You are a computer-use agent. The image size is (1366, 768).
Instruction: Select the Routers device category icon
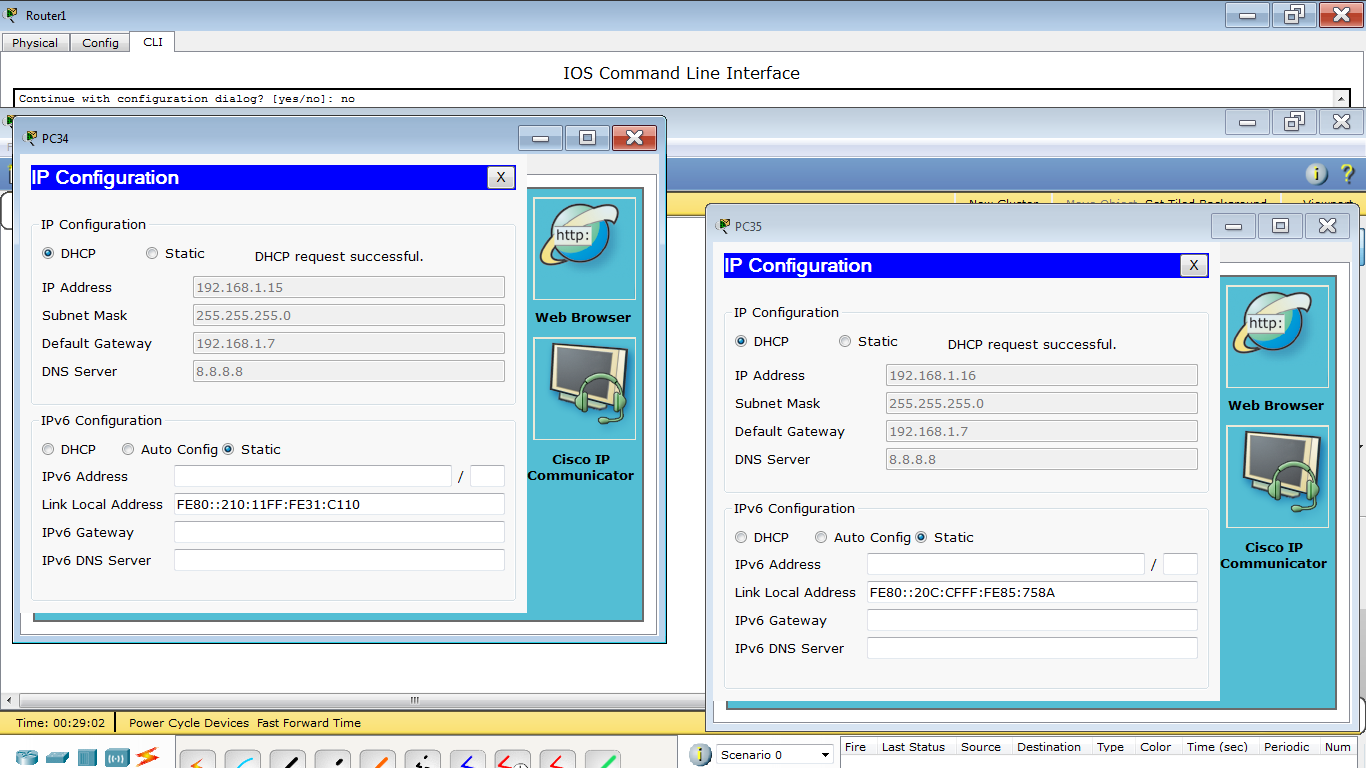(28, 757)
